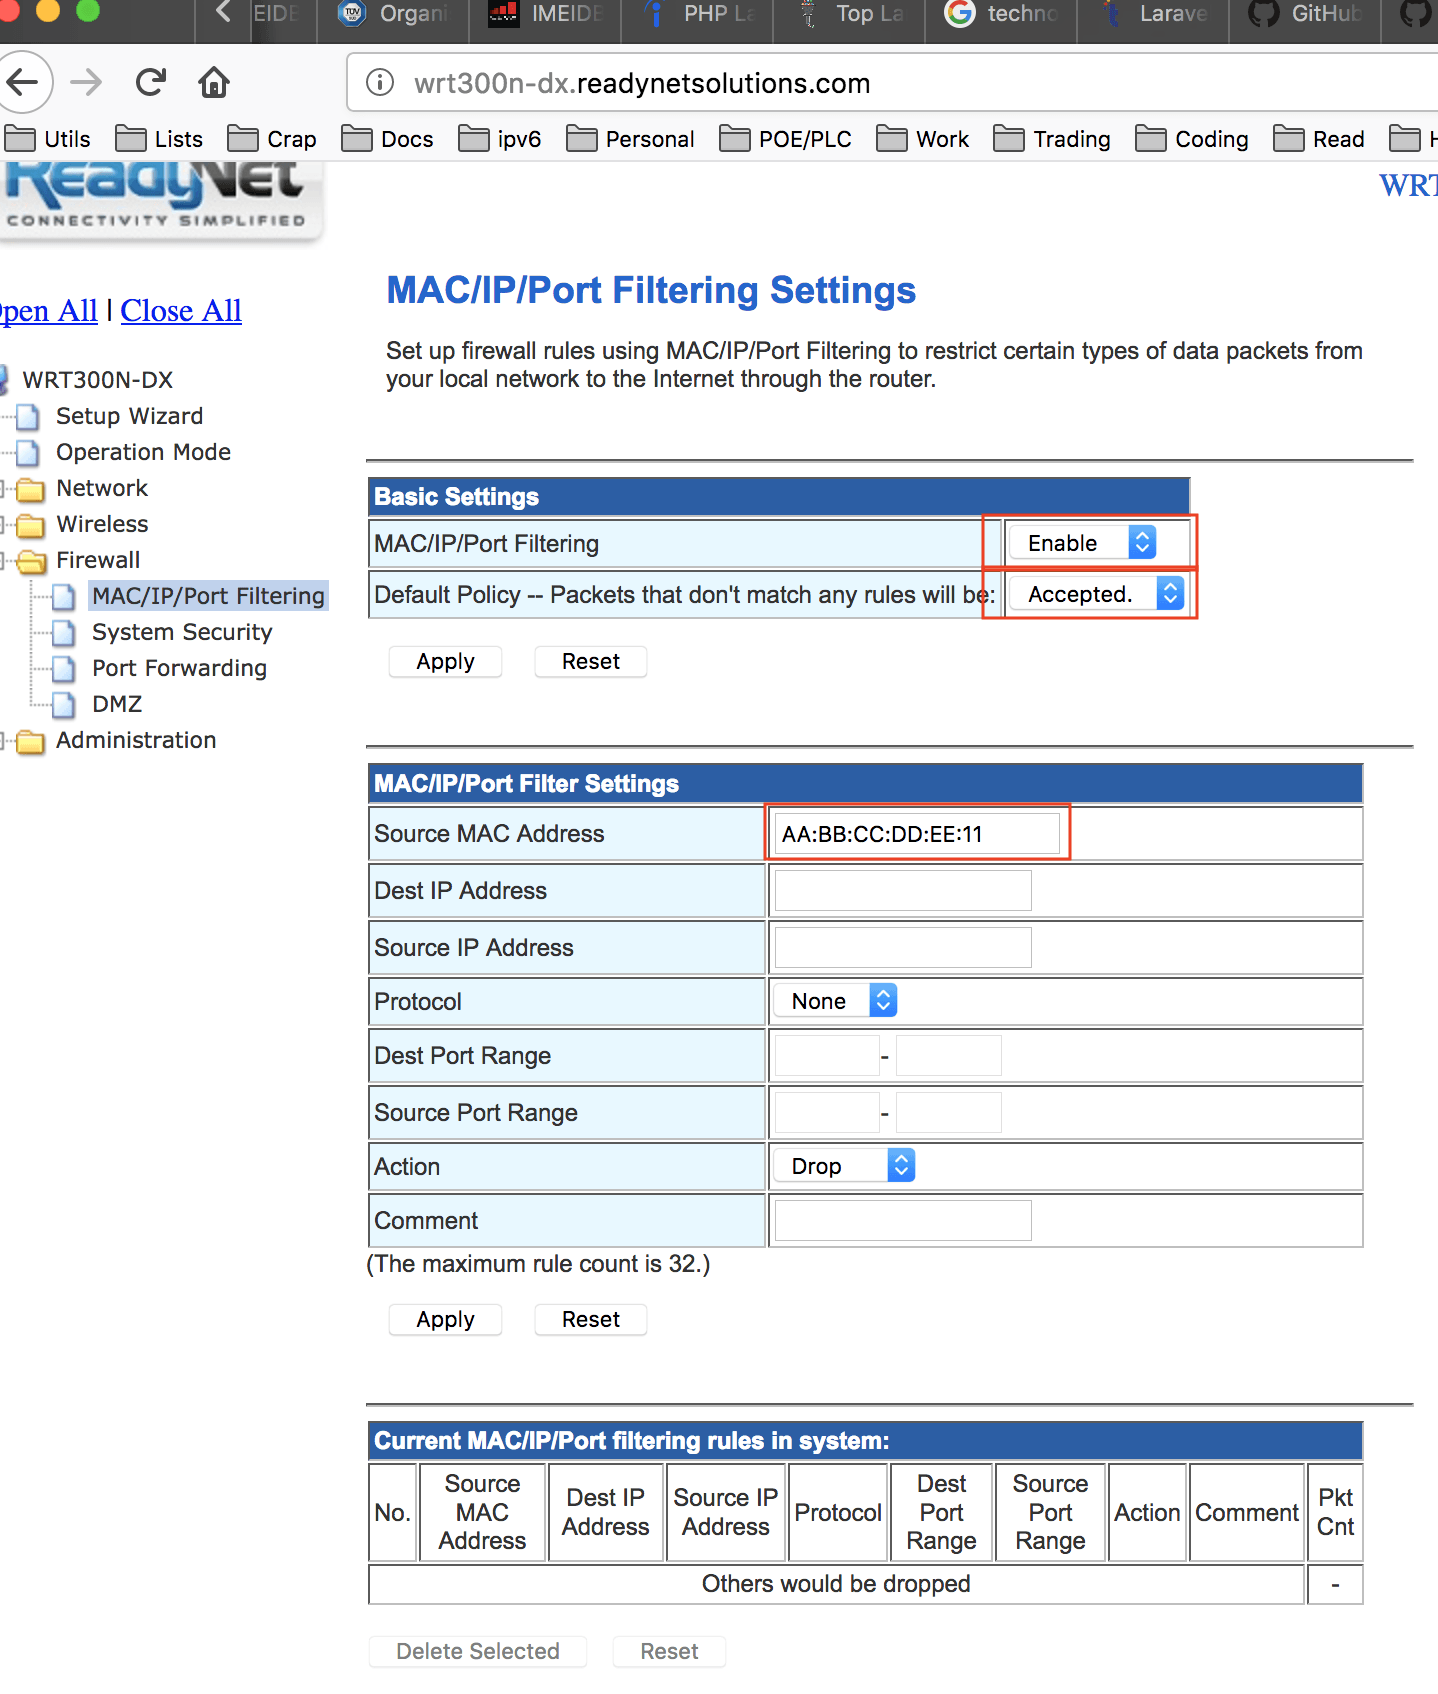Expand the Administration folder in sidebar
This screenshot has width=1438, height=1694.
click(x=135, y=740)
